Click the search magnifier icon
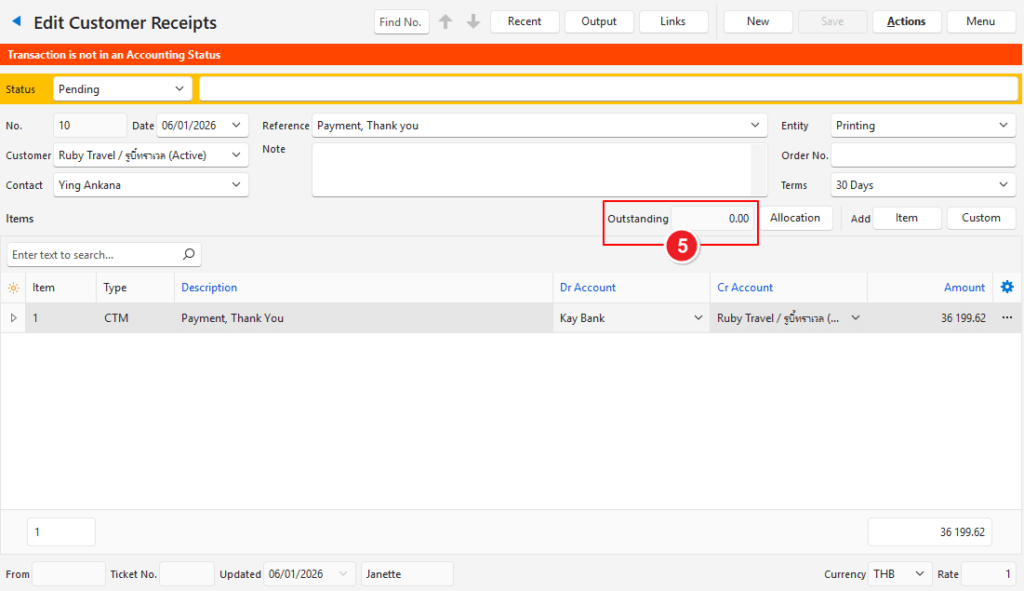Image resolution: width=1024 pixels, height=591 pixels. pyautogui.click(x=188, y=255)
